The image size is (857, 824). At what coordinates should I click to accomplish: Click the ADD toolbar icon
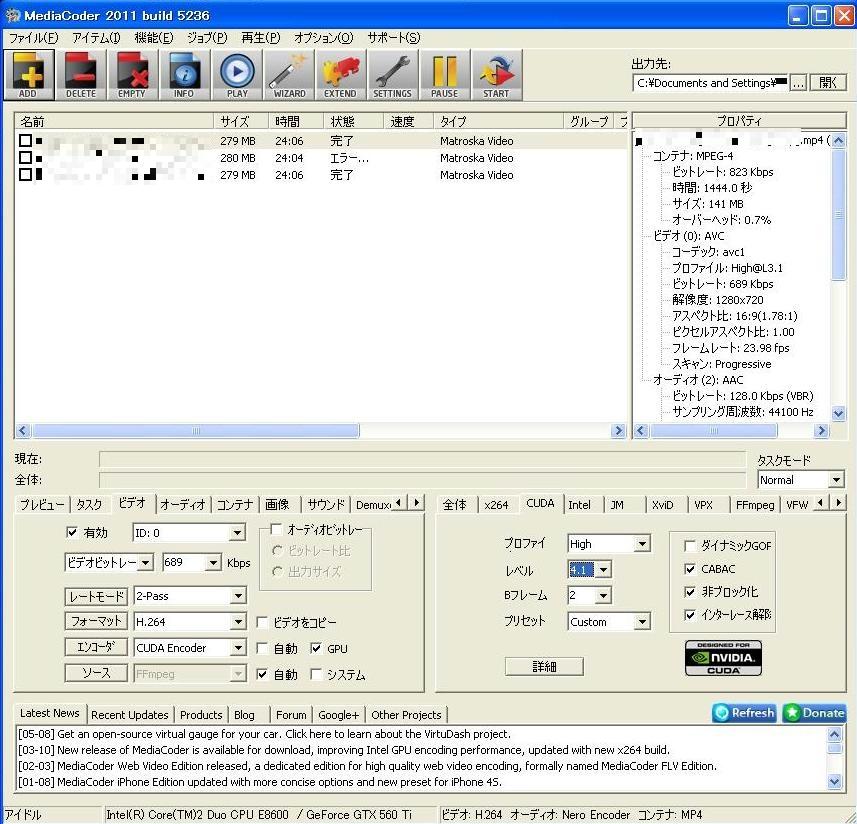click(x=28, y=75)
